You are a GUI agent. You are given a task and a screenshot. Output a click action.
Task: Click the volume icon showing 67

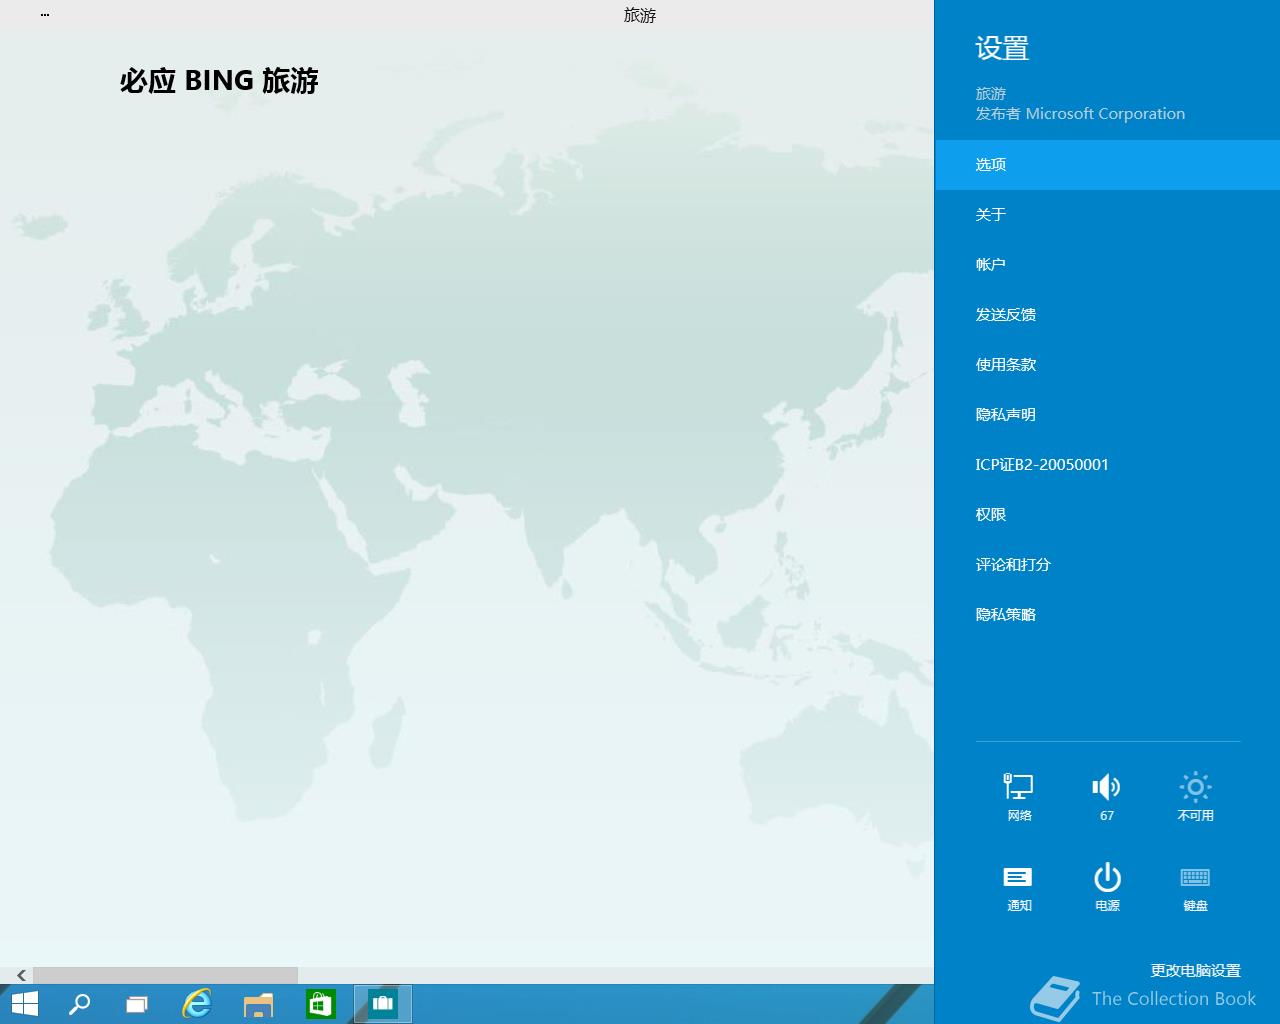1107,797
